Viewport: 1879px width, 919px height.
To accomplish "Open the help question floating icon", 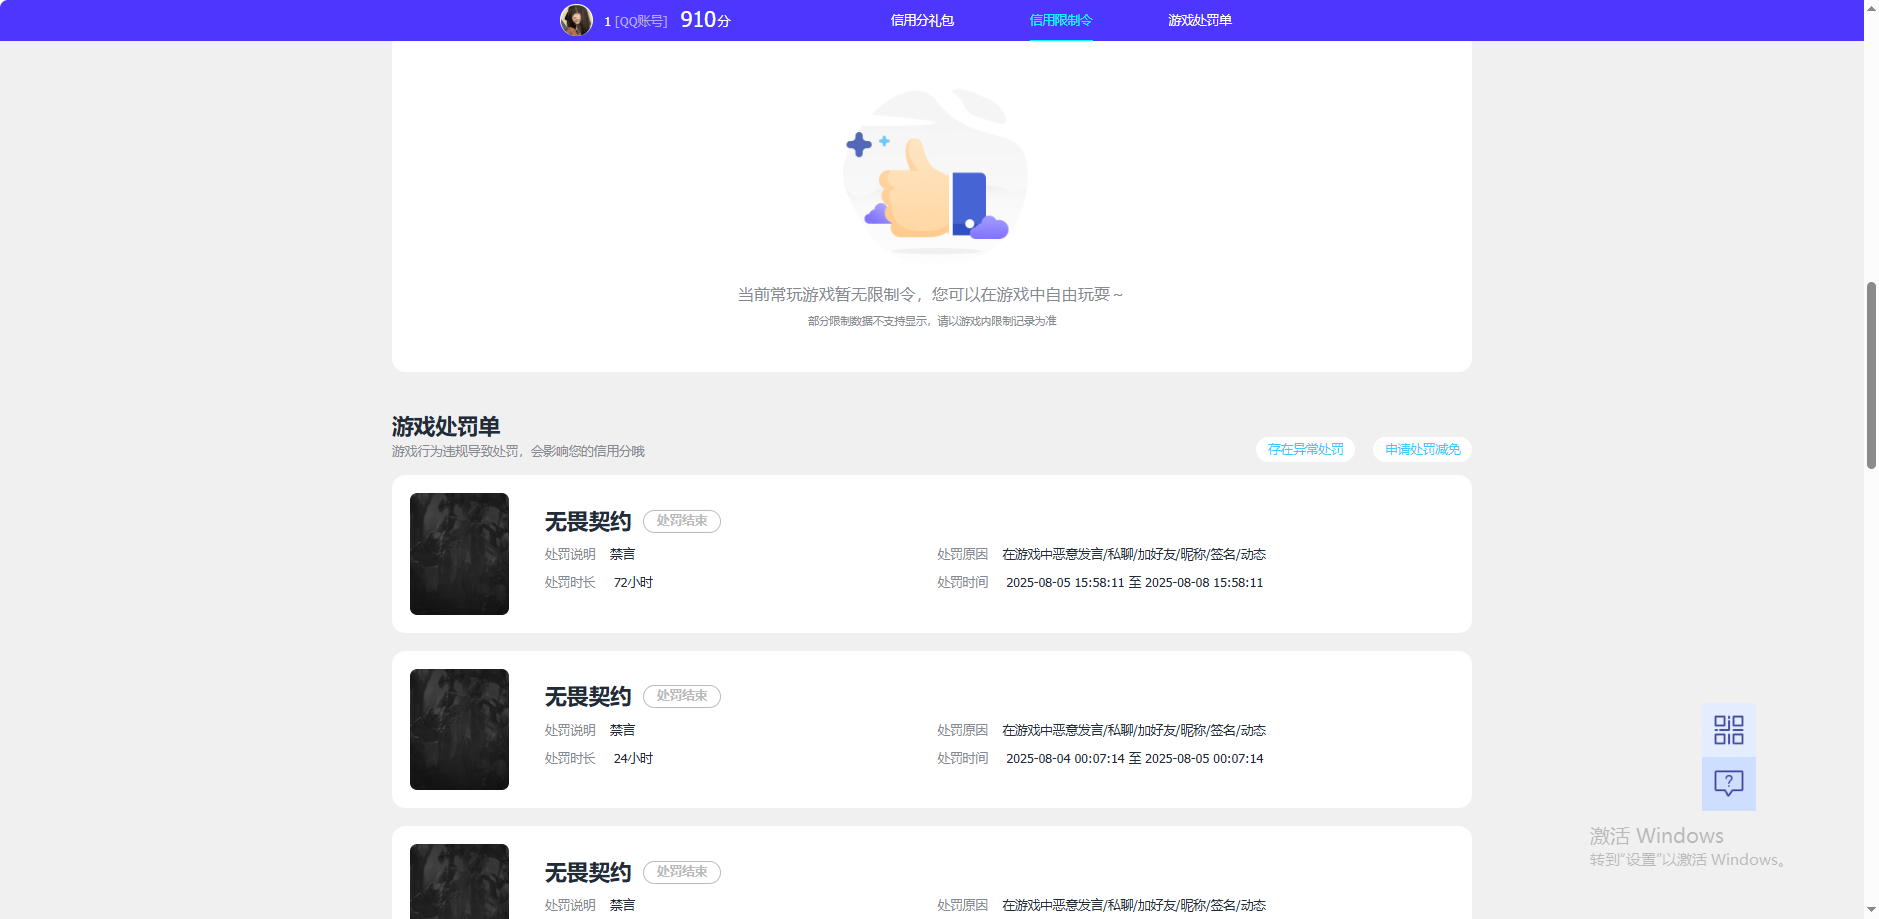I will click(1728, 784).
